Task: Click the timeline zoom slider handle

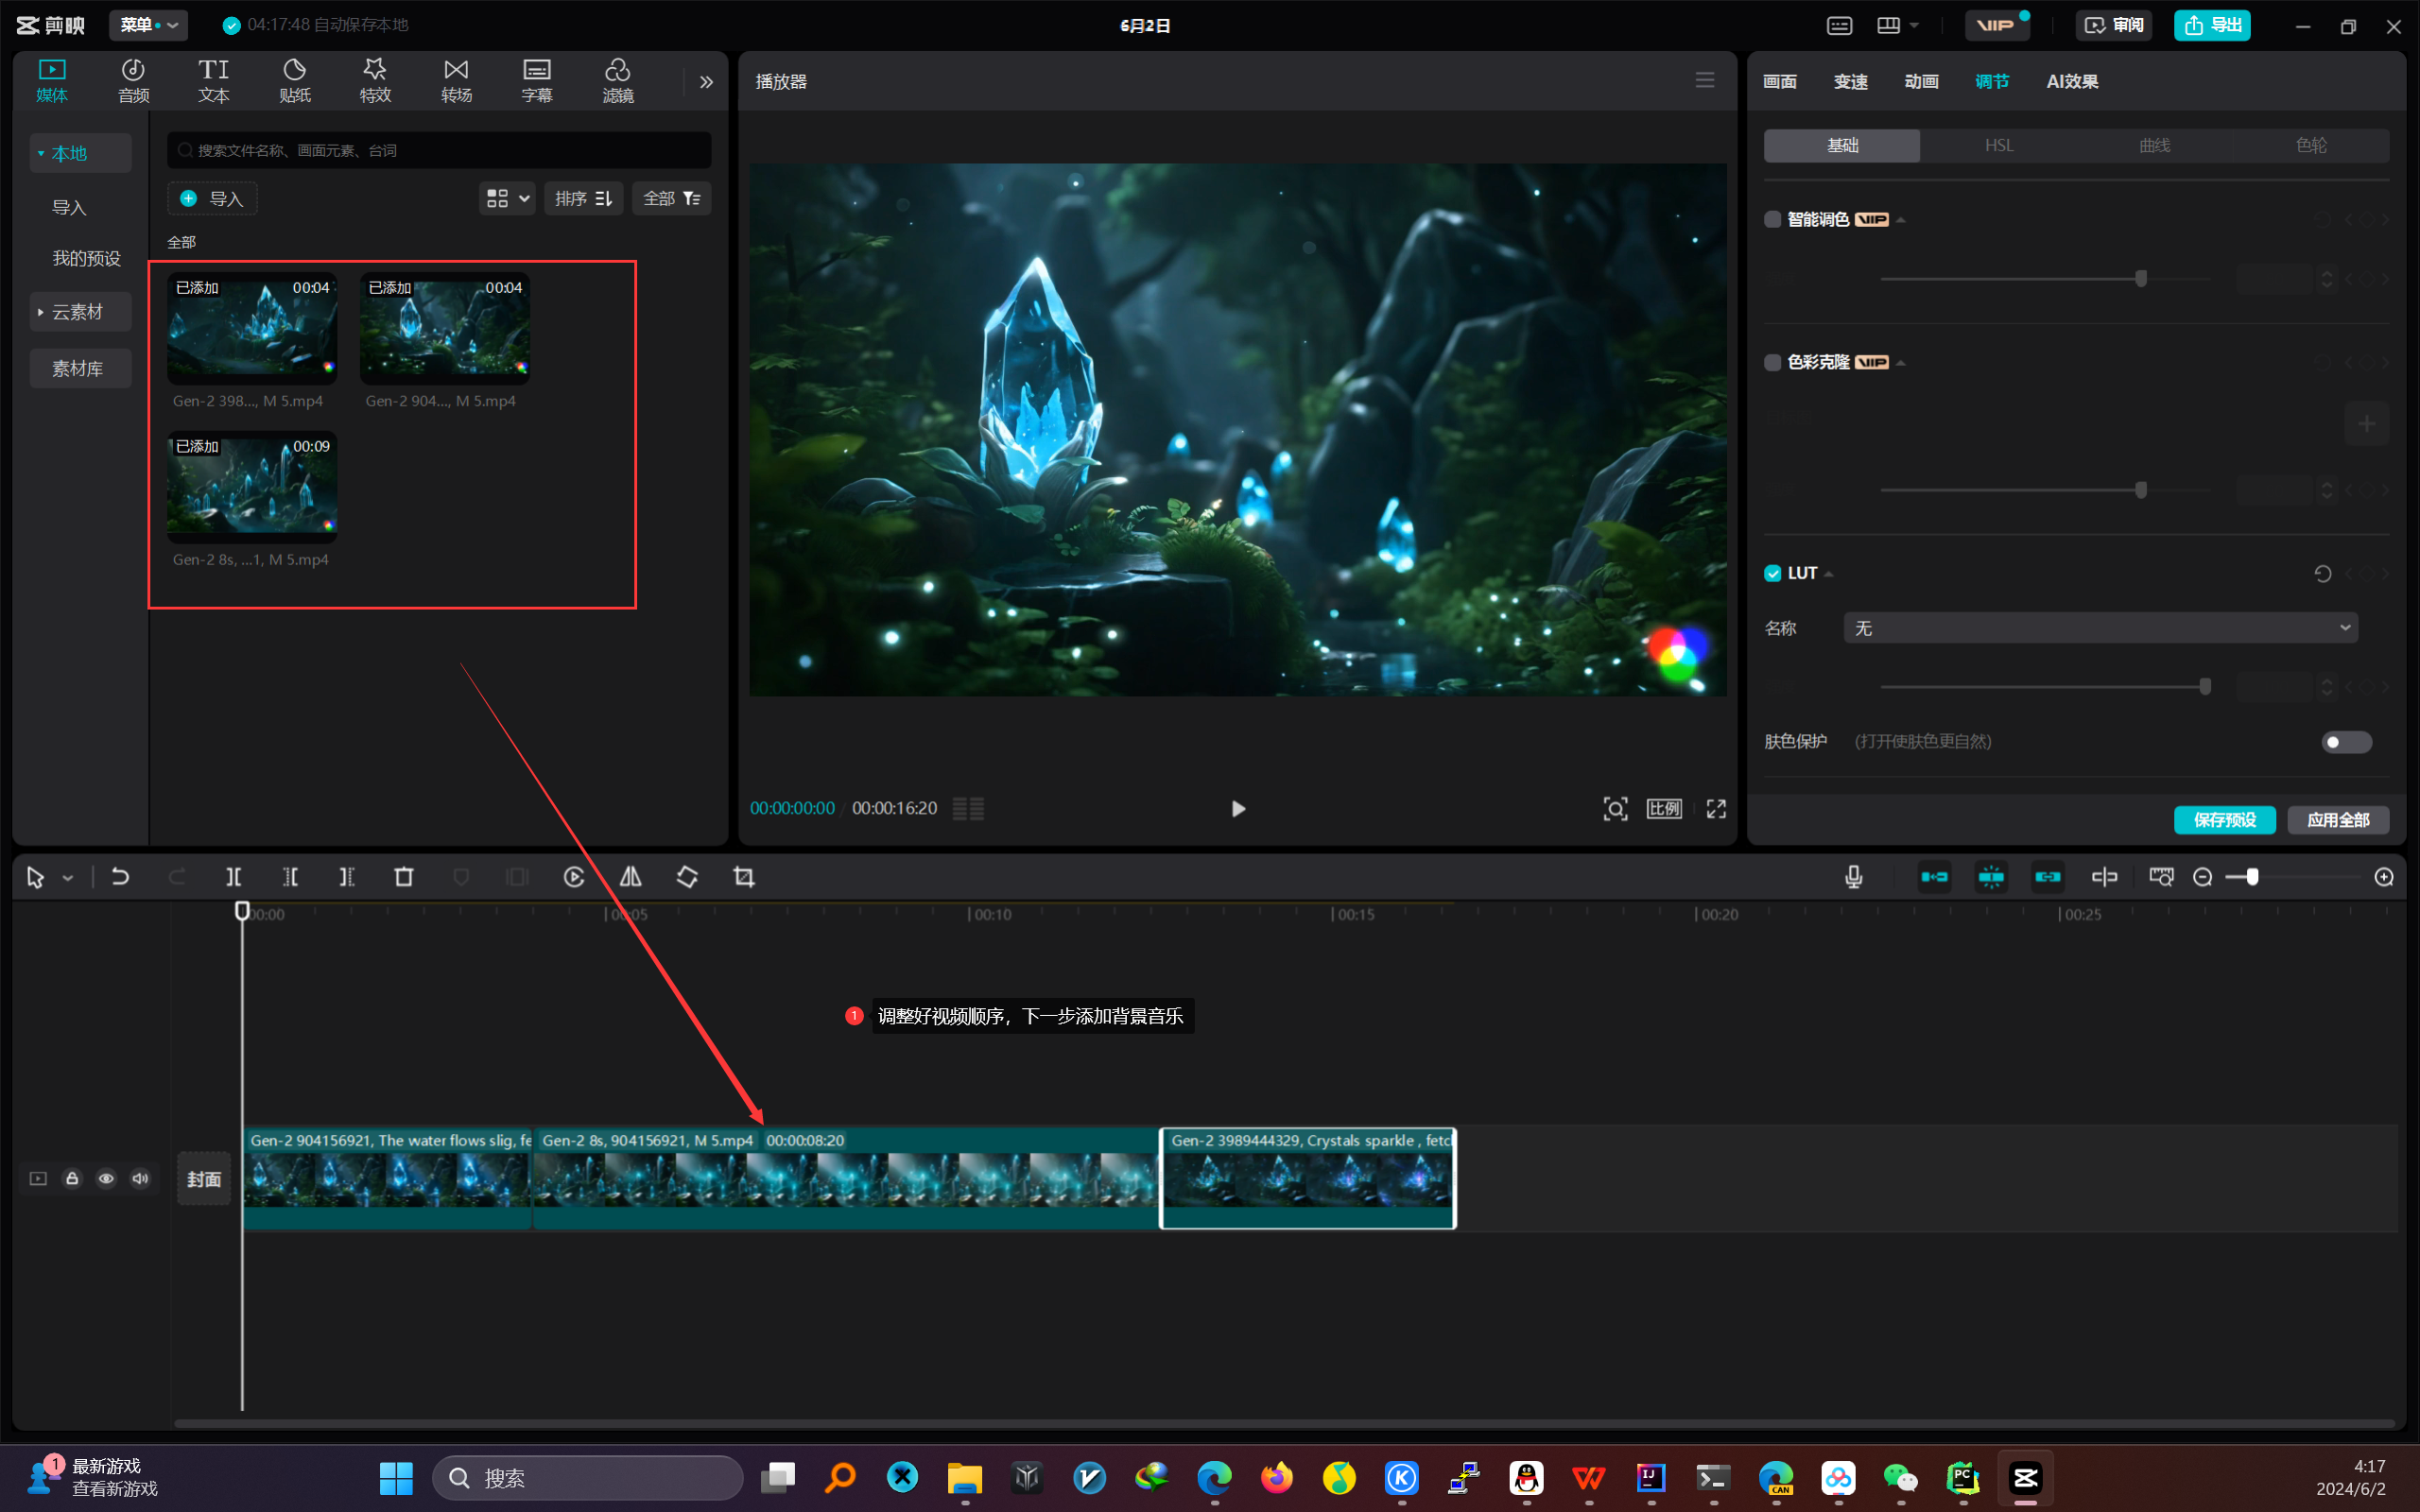Action: [x=2251, y=877]
